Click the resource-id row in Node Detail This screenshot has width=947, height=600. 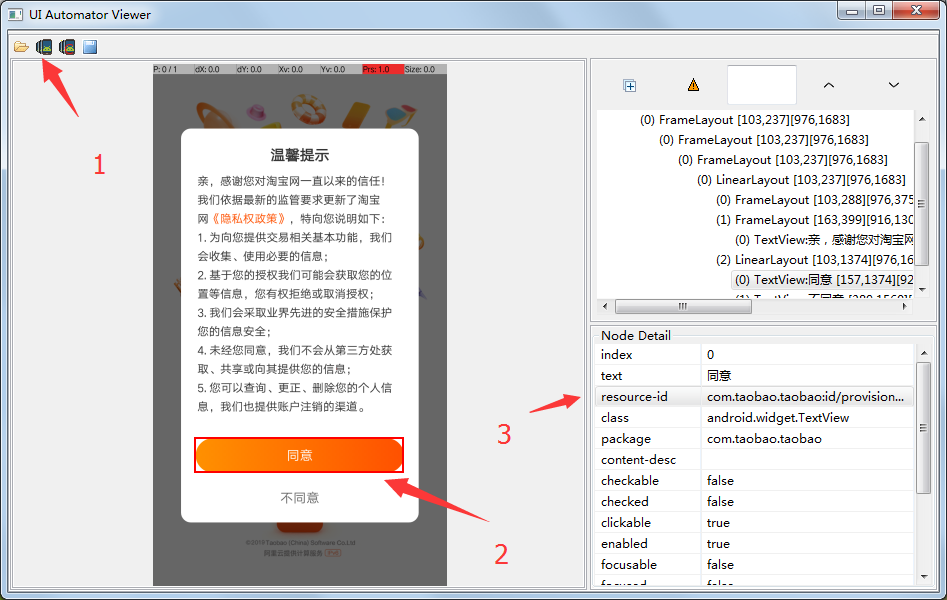(754, 396)
